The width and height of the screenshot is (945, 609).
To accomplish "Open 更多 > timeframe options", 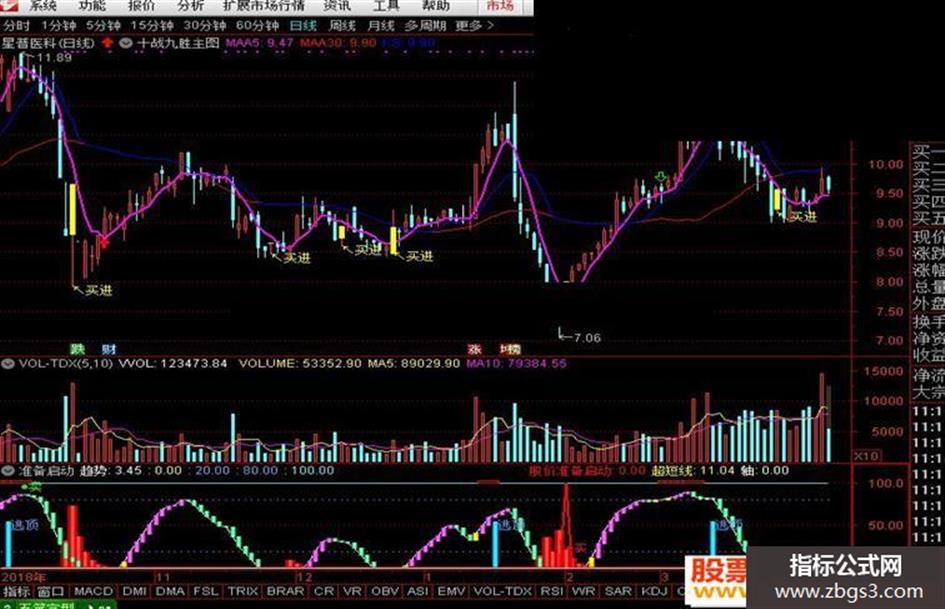I will pyautogui.click(x=475, y=25).
